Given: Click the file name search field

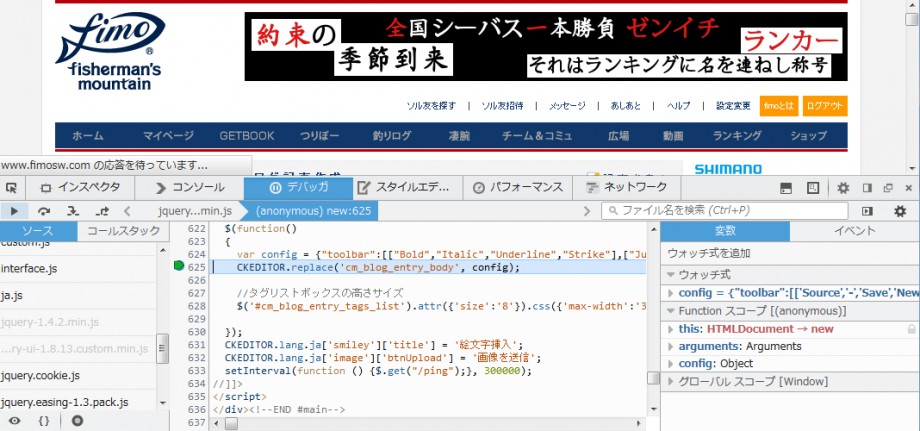Looking at the screenshot, I should (725, 211).
